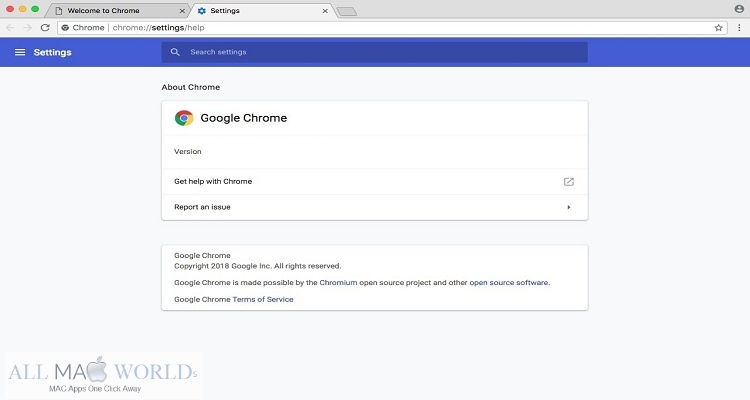Select the Settings tab
The width and height of the screenshot is (750, 400).
point(262,11)
